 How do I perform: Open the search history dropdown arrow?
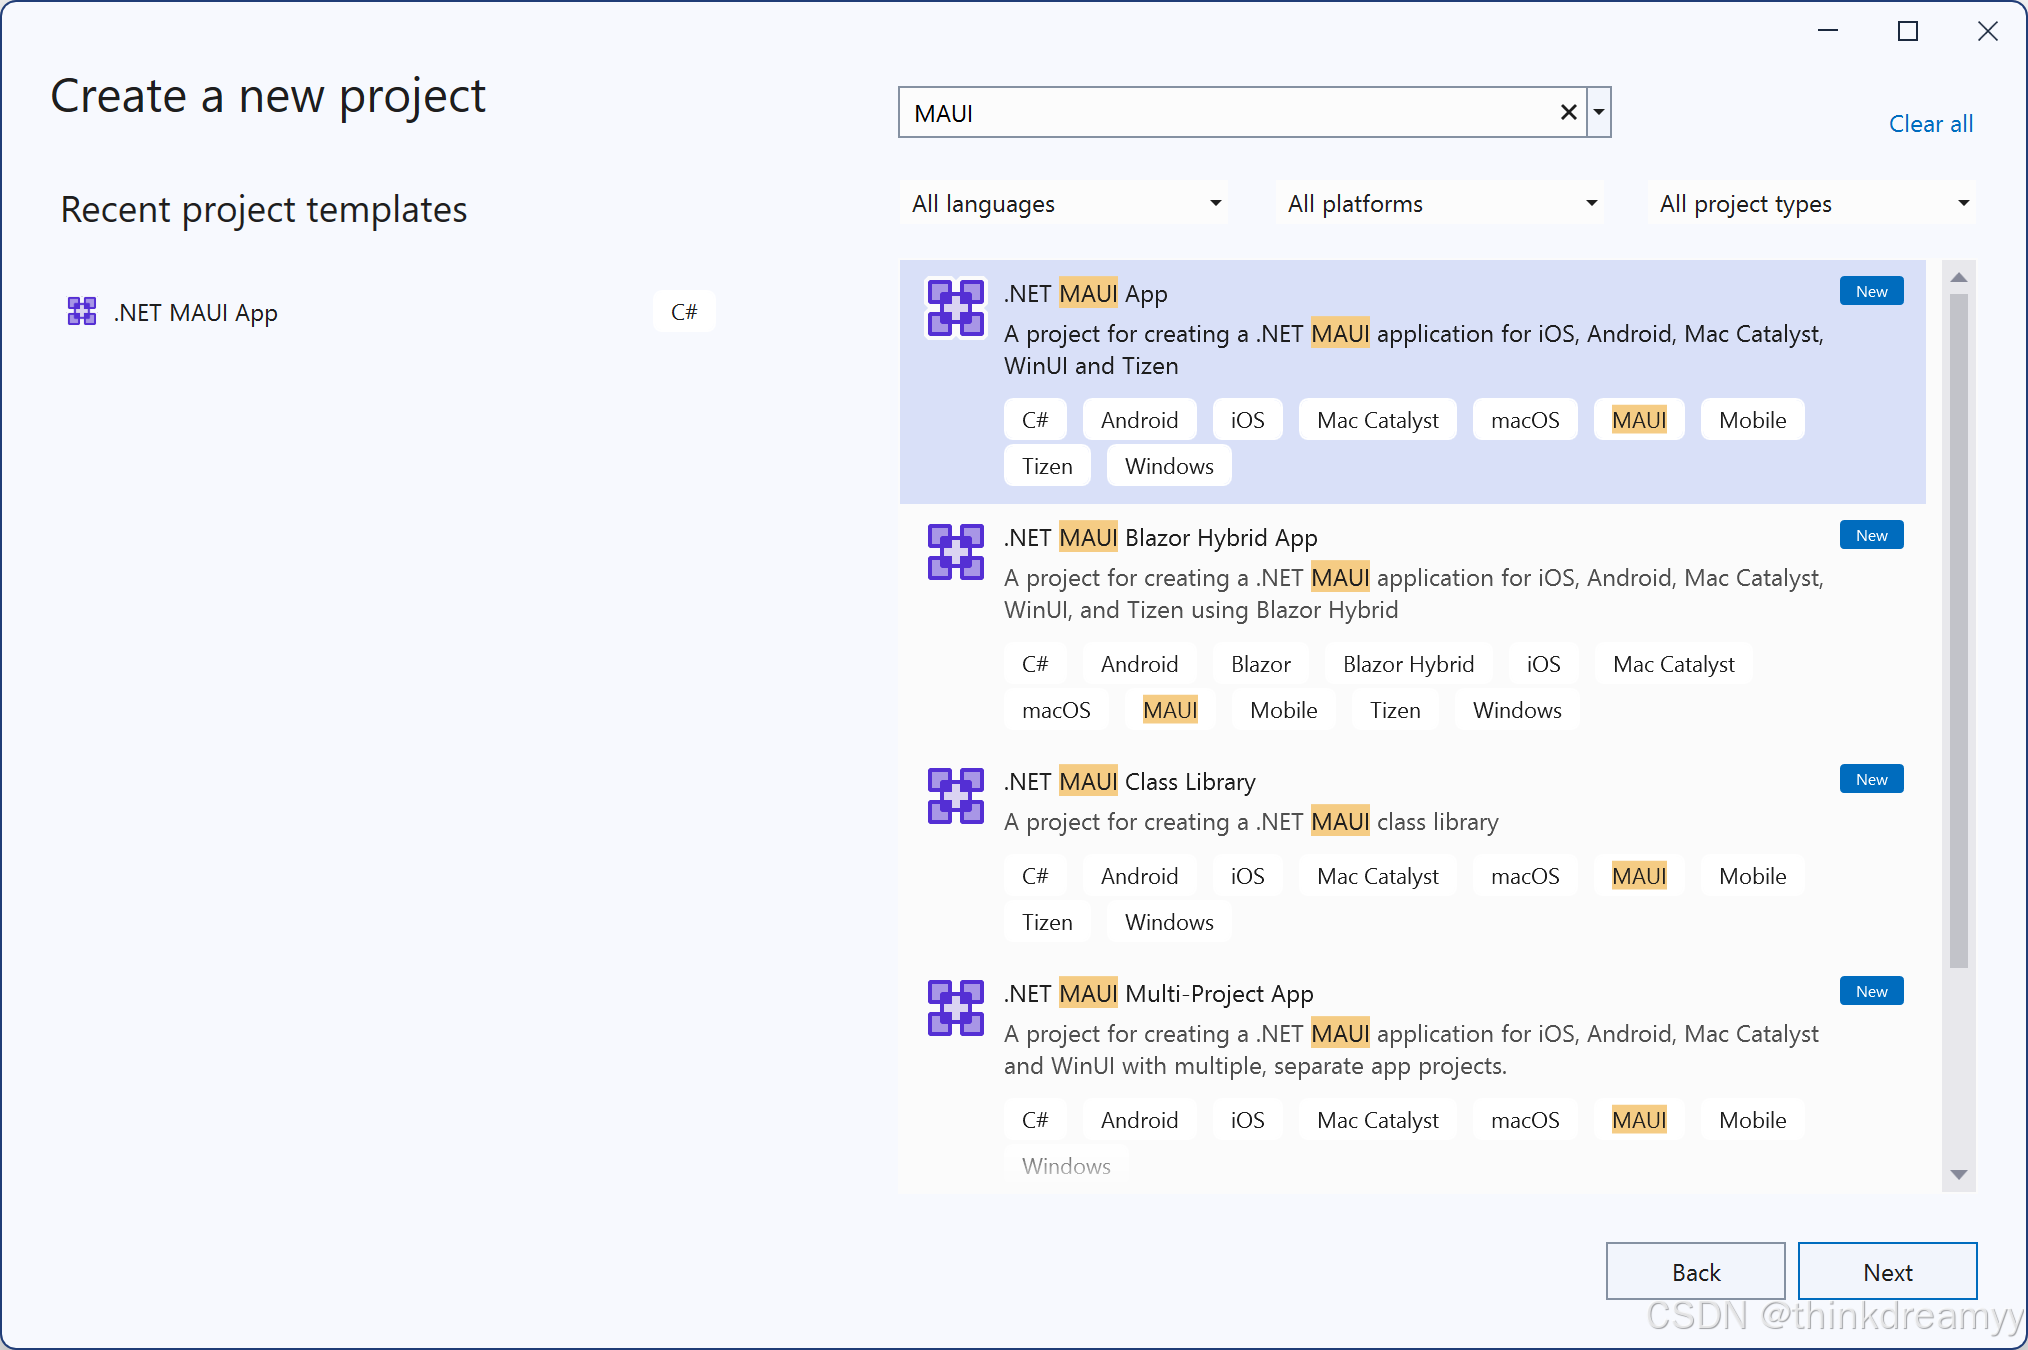point(1599,113)
